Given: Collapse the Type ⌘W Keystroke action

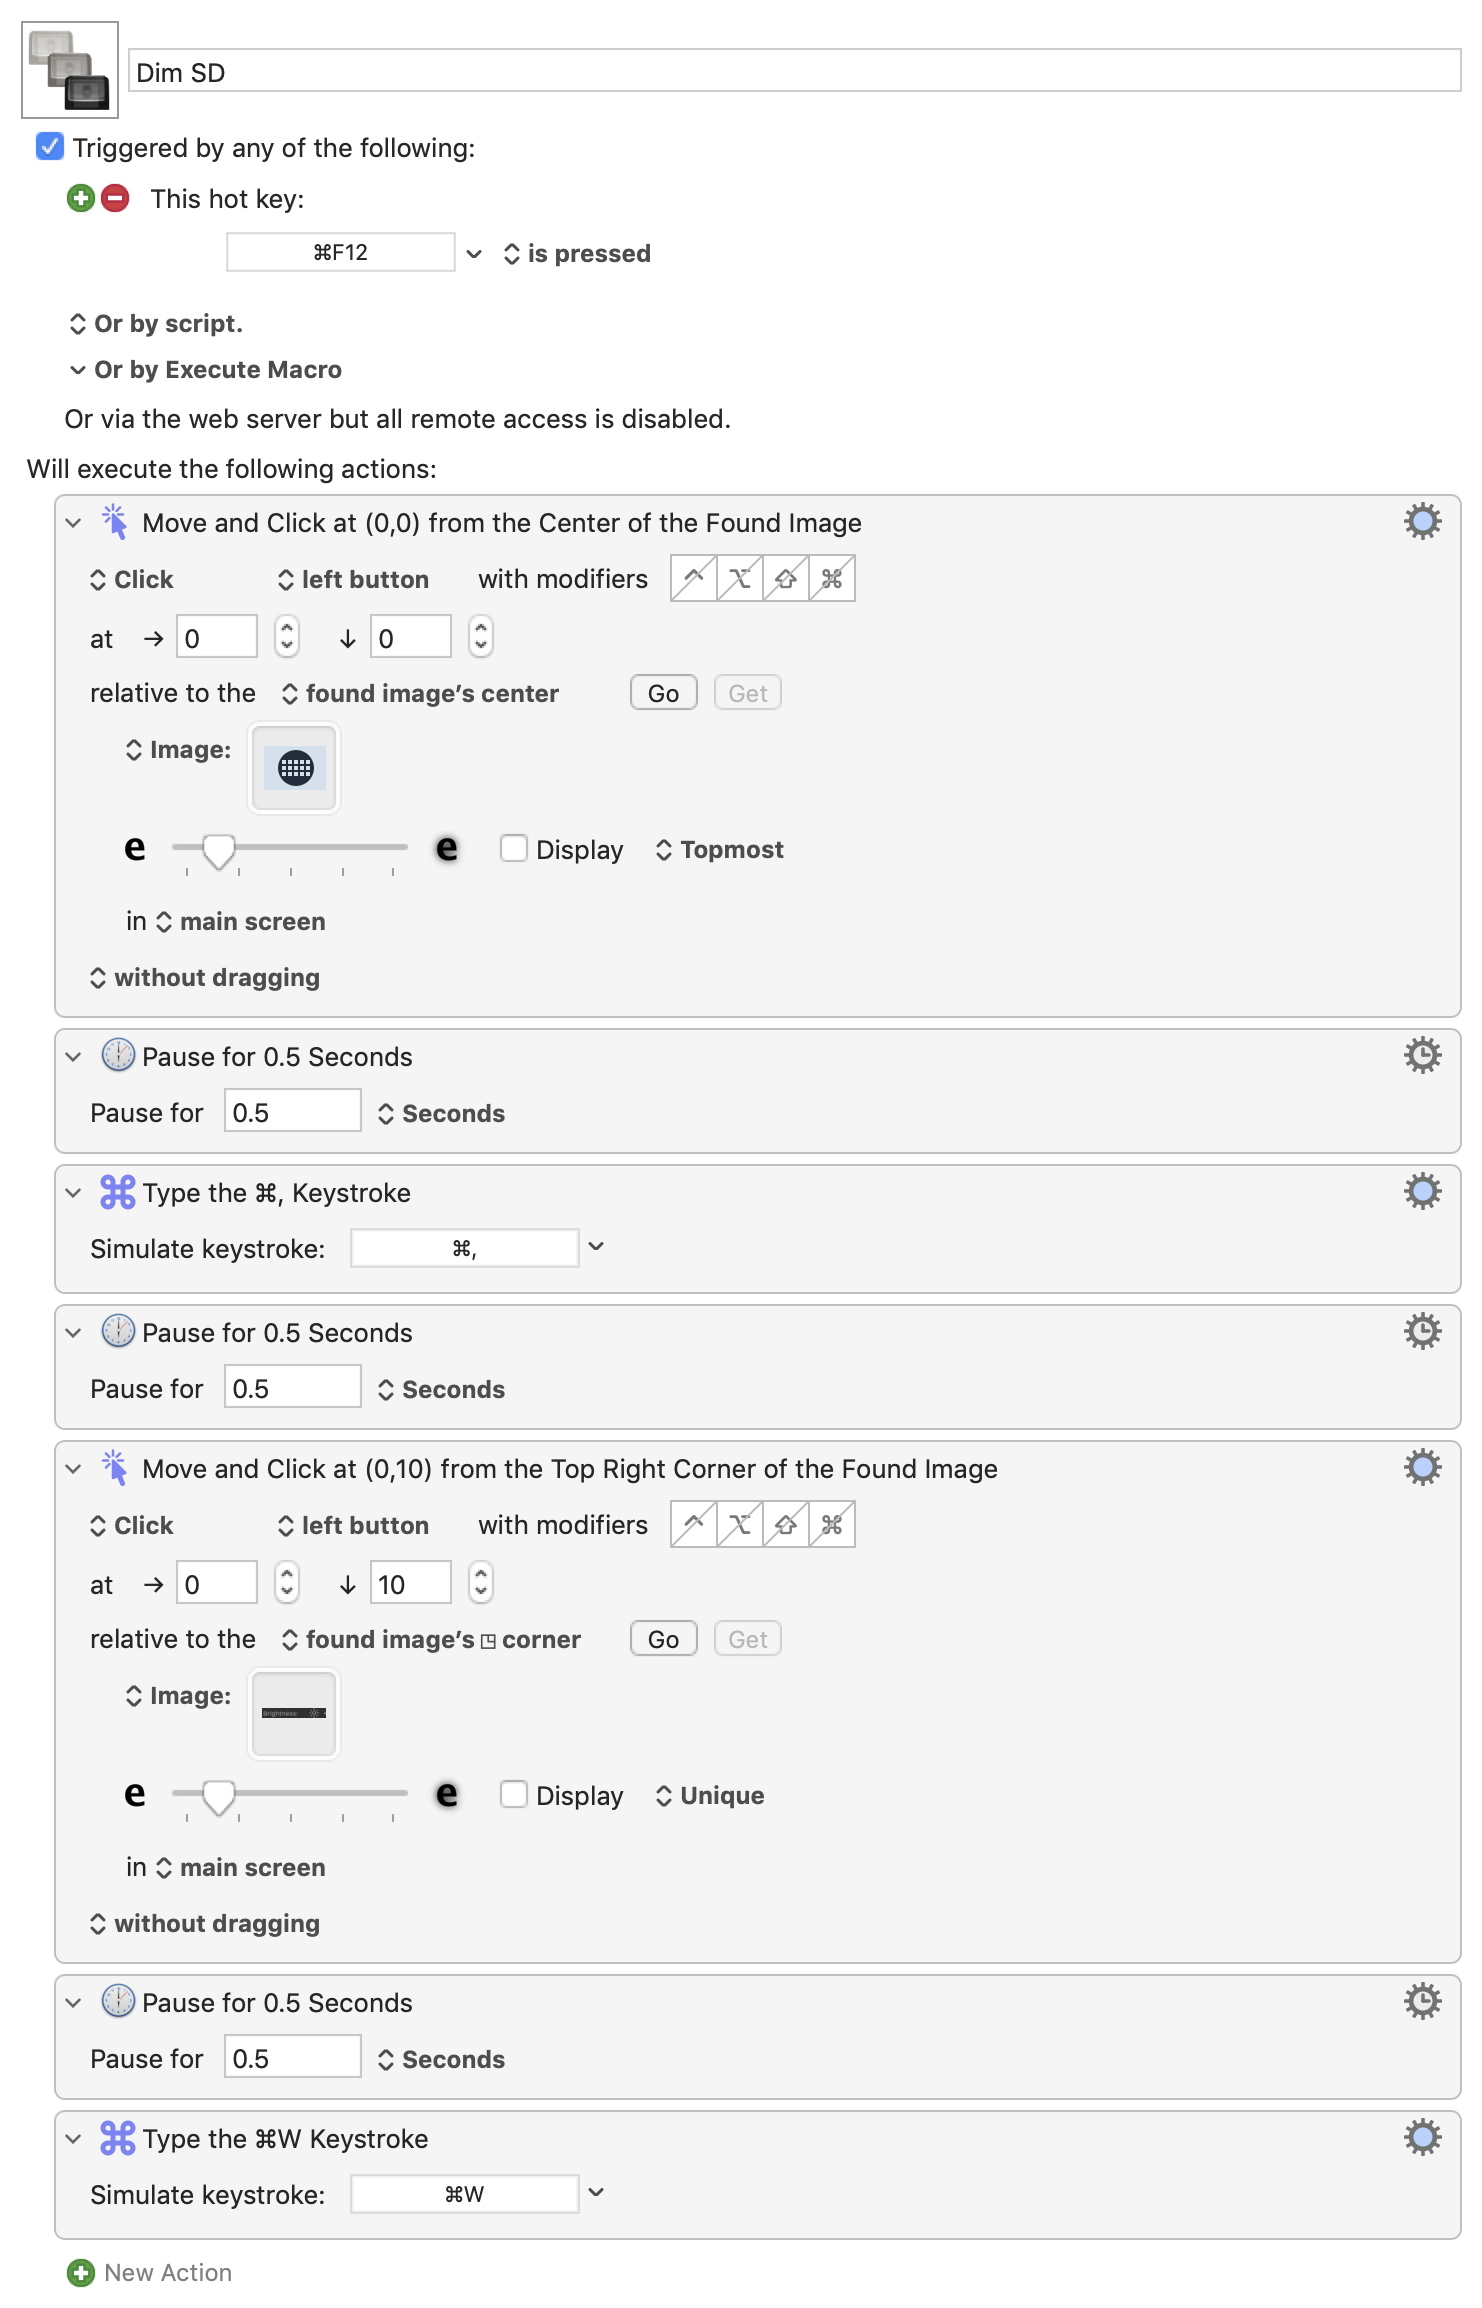Looking at the screenshot, I should (74, 2138).
